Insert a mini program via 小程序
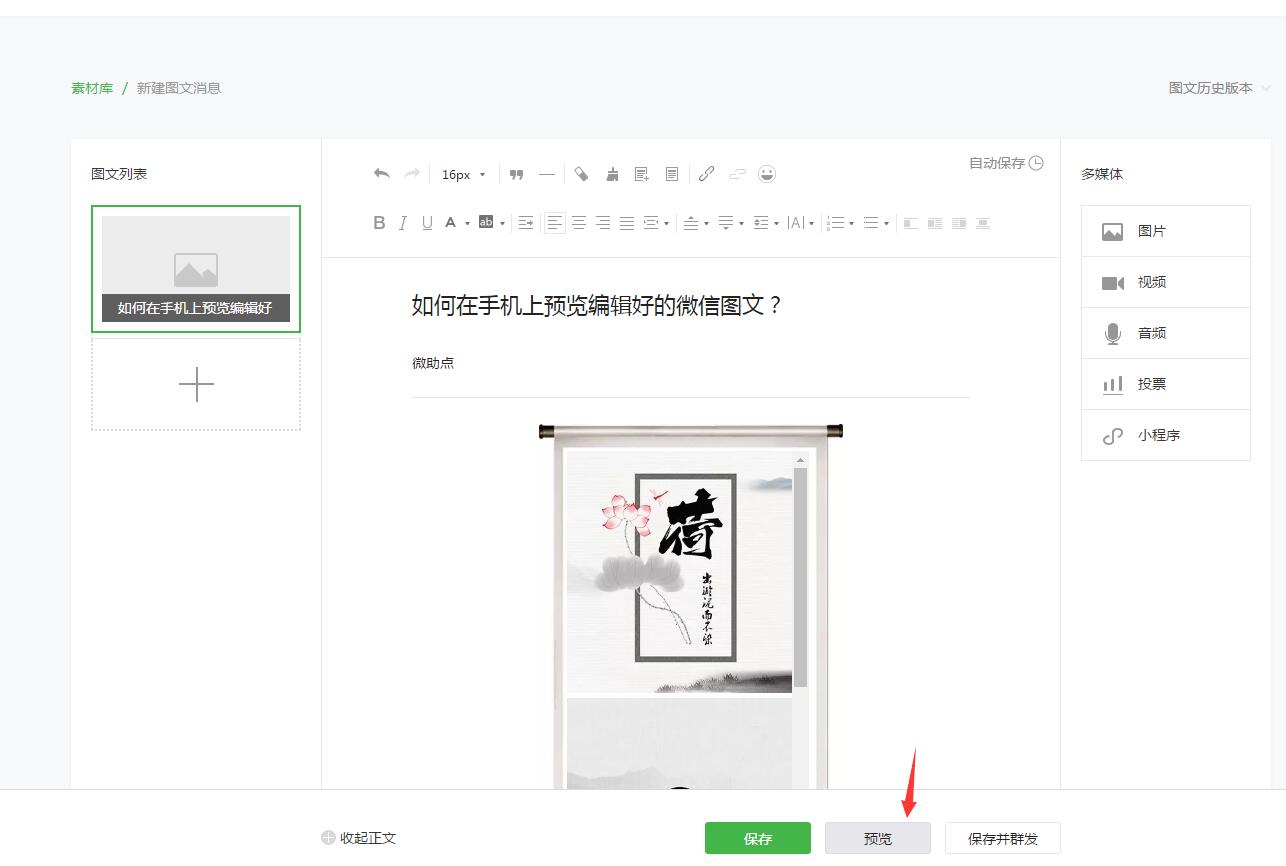The height and width of the screenshot is (866, 1286). click(1166, 435)
